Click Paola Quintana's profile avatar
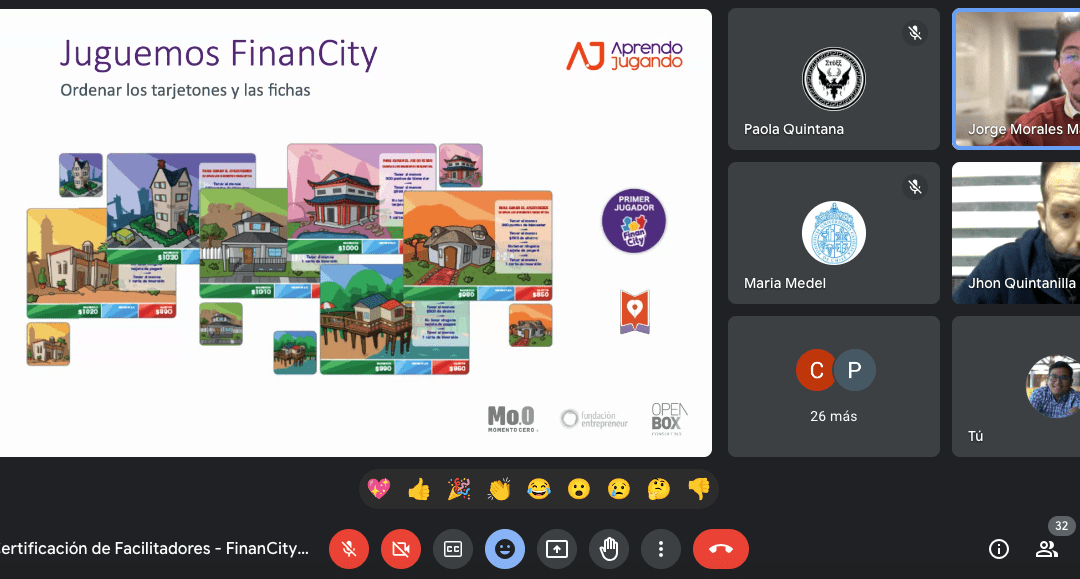Screen dimensions: 1080x579 833,79
